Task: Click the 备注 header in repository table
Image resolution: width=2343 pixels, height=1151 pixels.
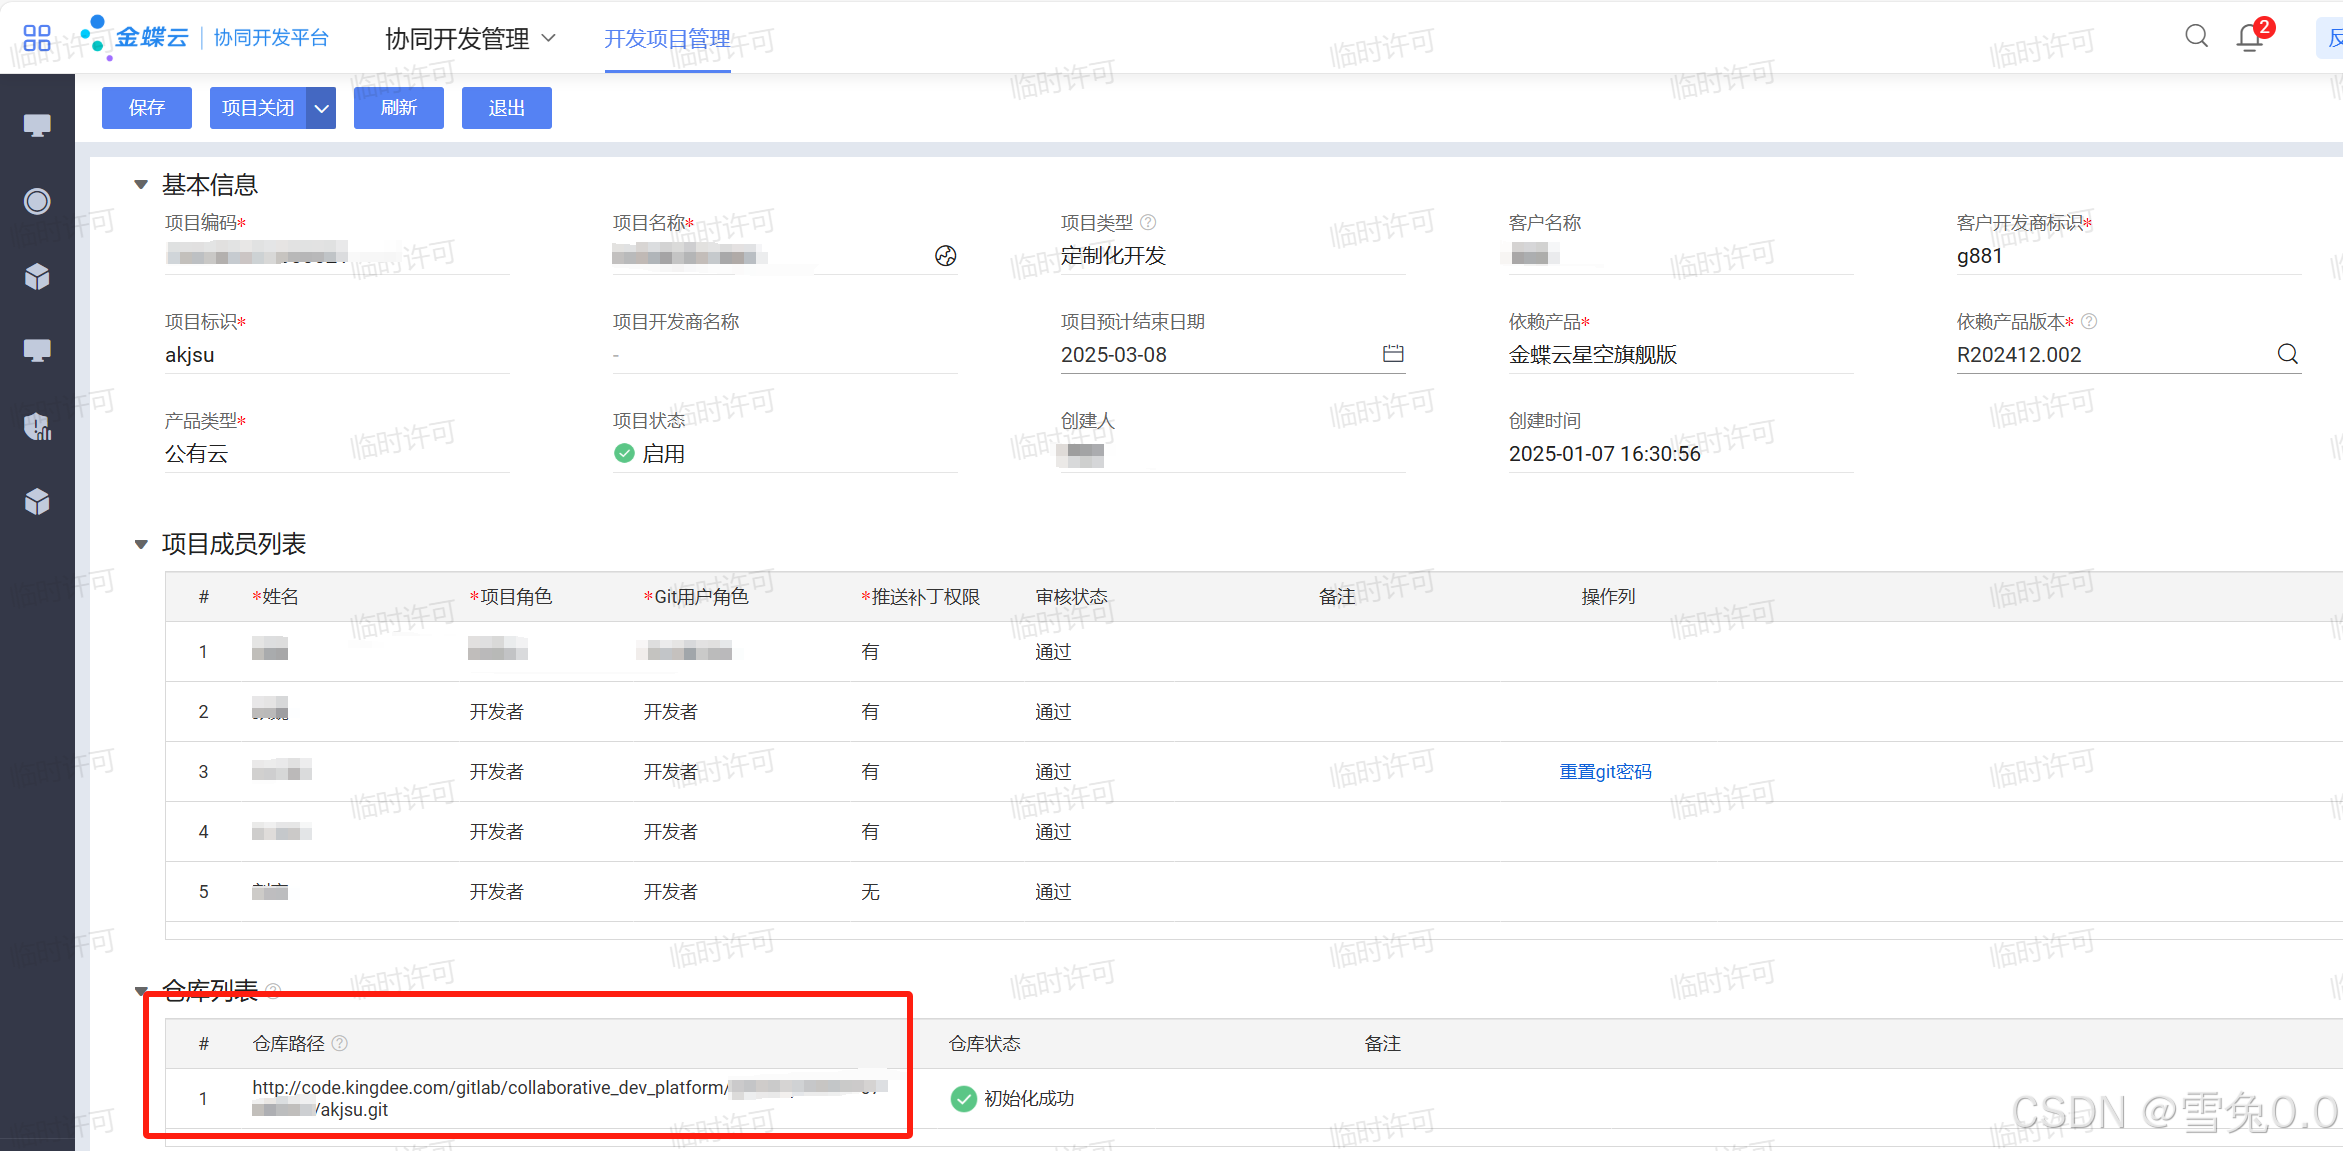Action: (1383, 1043)
